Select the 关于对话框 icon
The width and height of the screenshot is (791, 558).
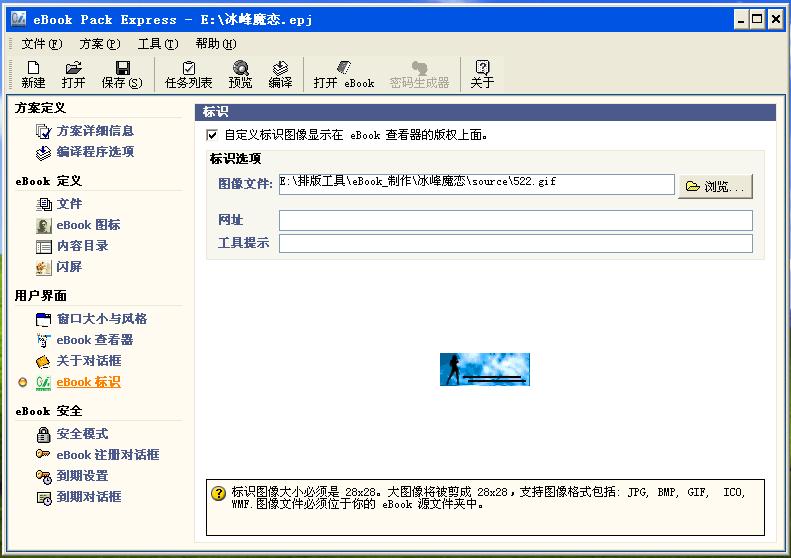(44, 361)
